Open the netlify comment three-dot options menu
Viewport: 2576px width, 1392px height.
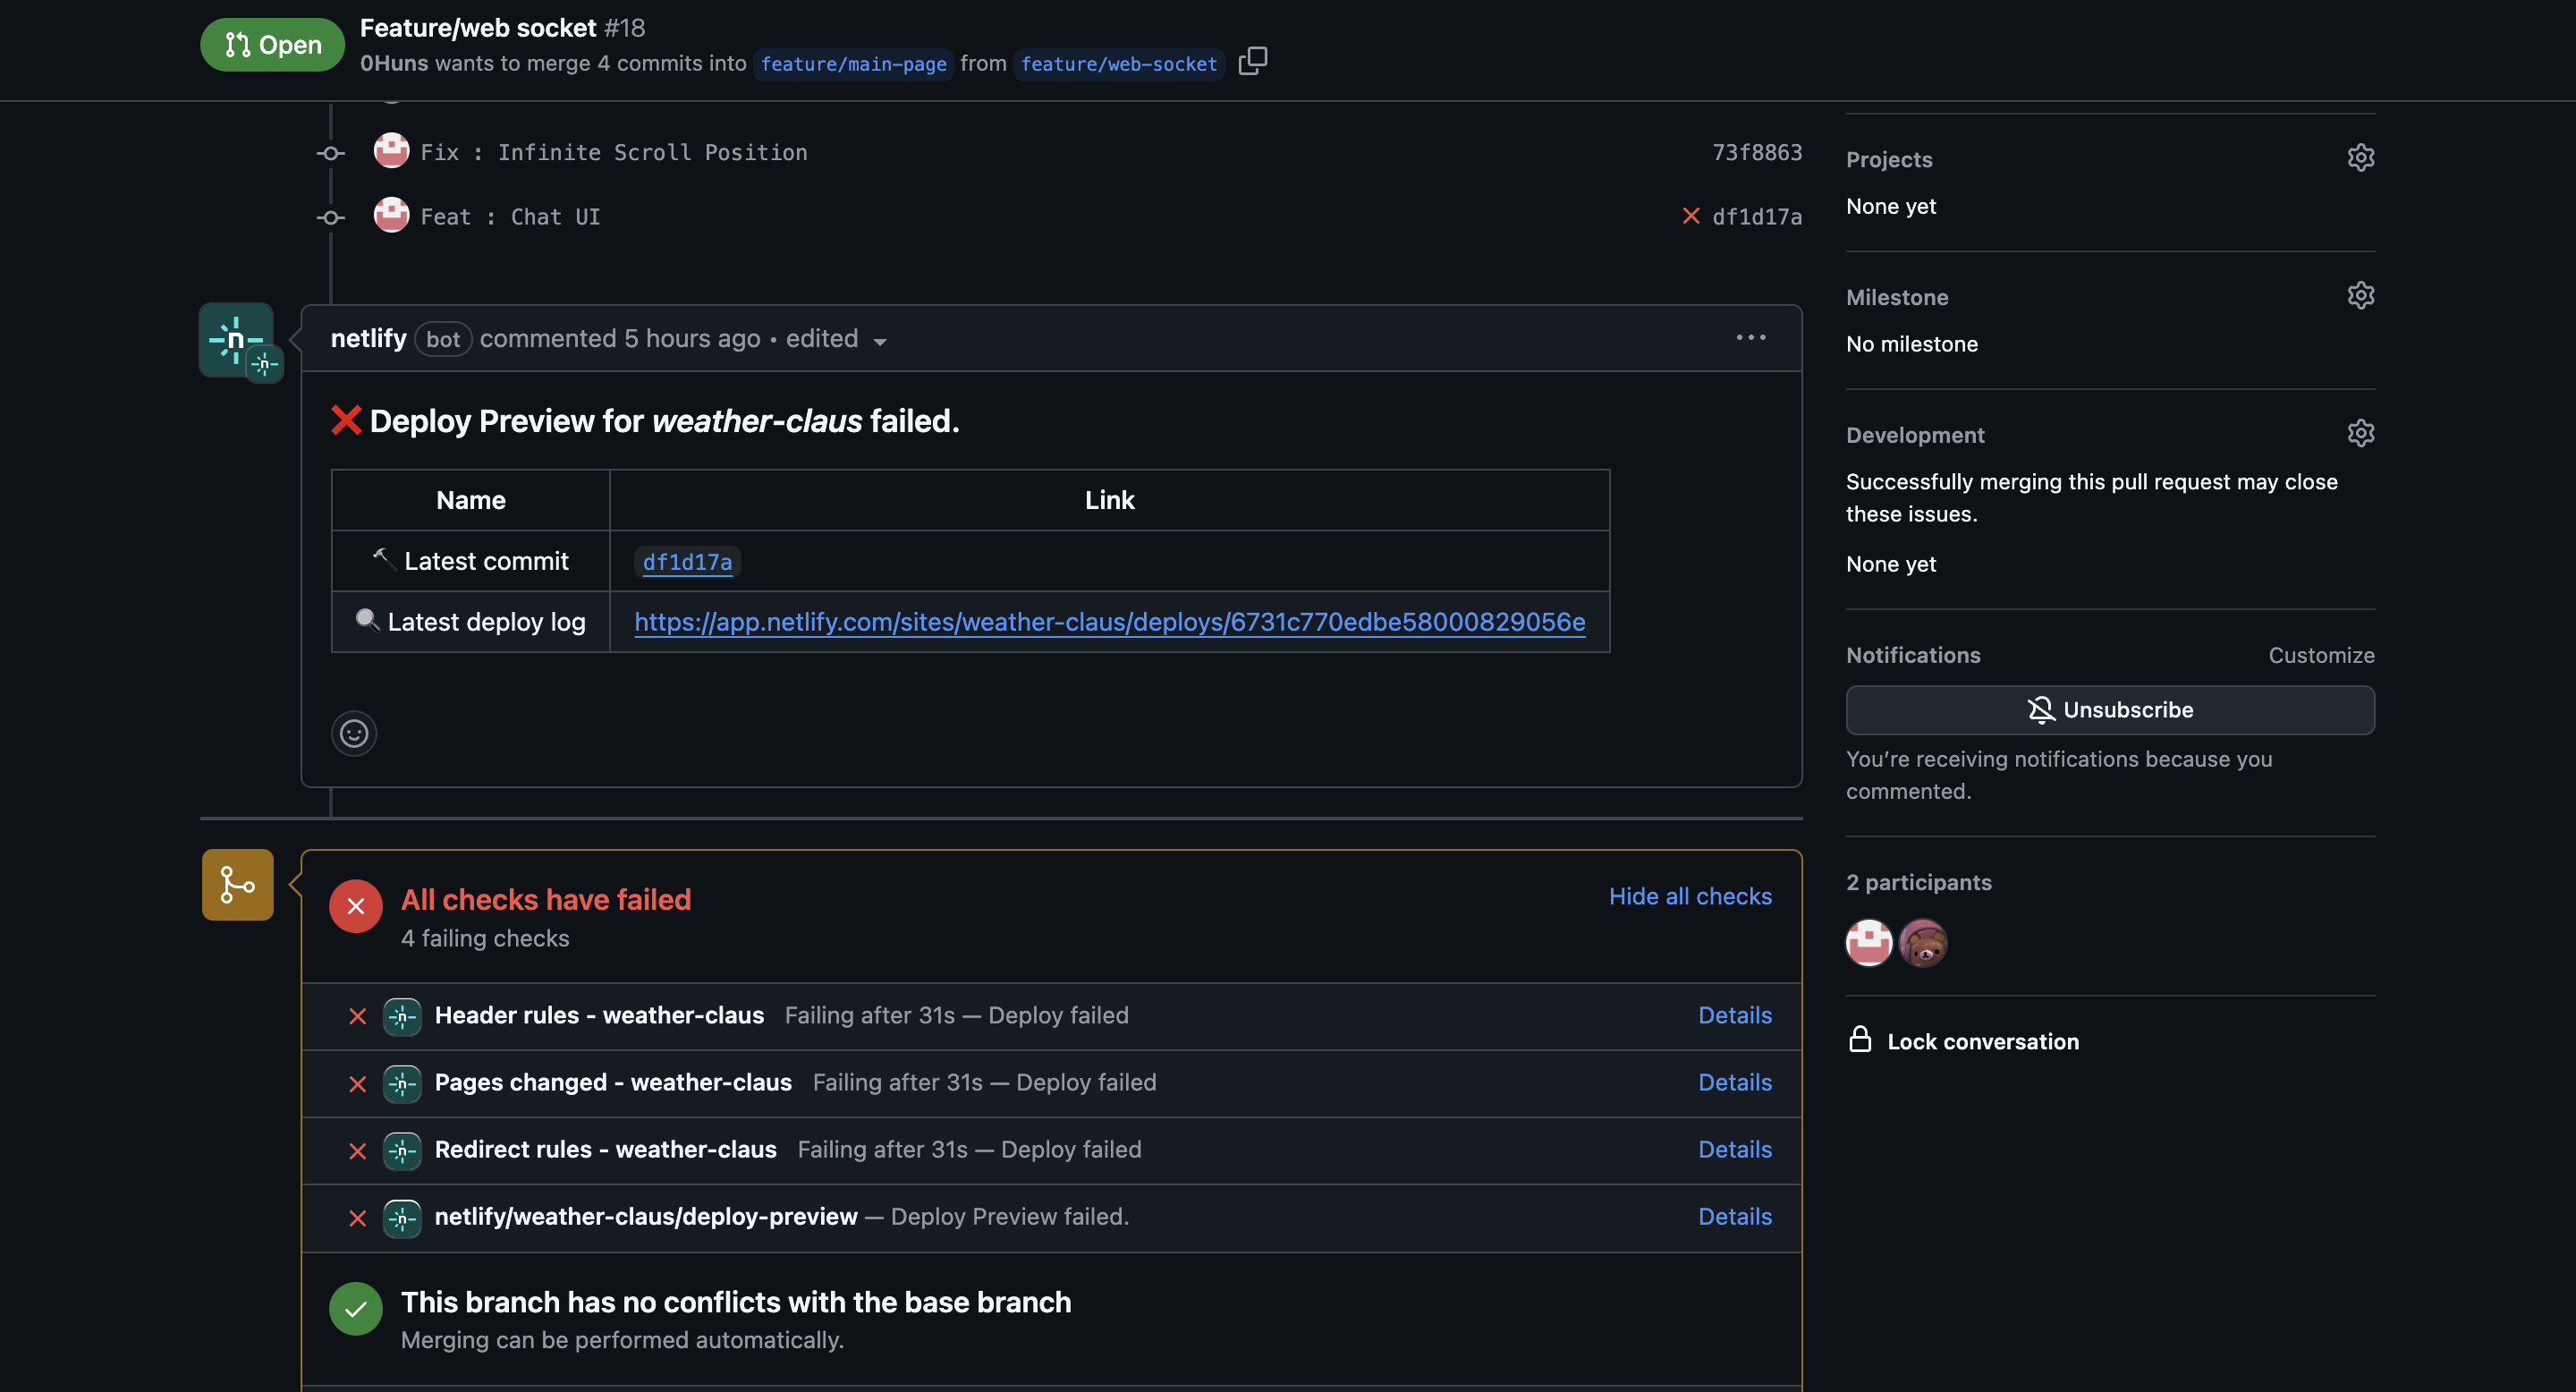tap(1750, 338)
